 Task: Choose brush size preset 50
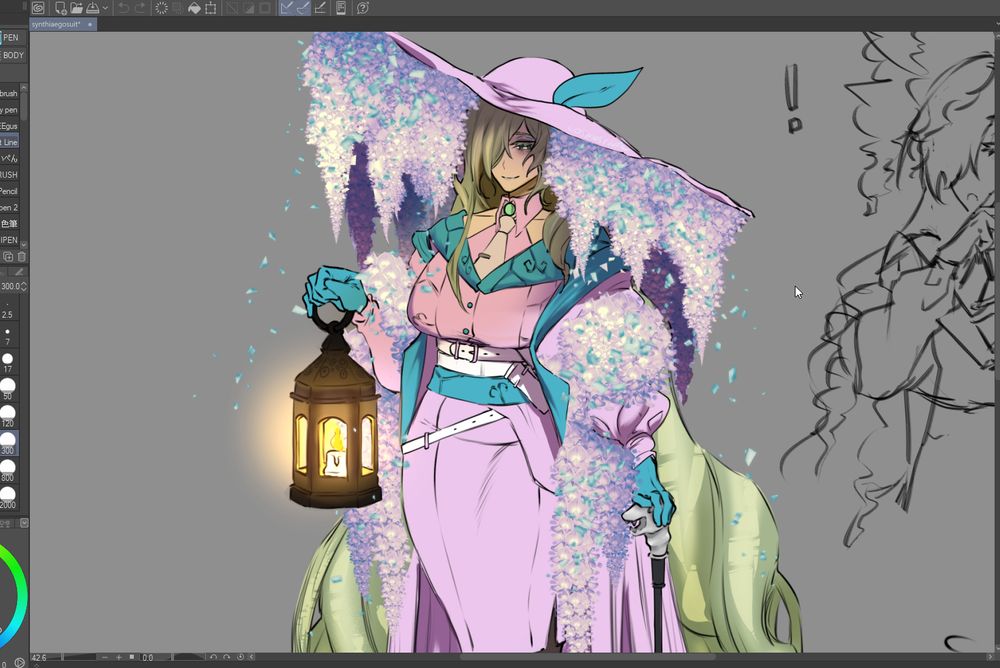(x=8, y=390)
